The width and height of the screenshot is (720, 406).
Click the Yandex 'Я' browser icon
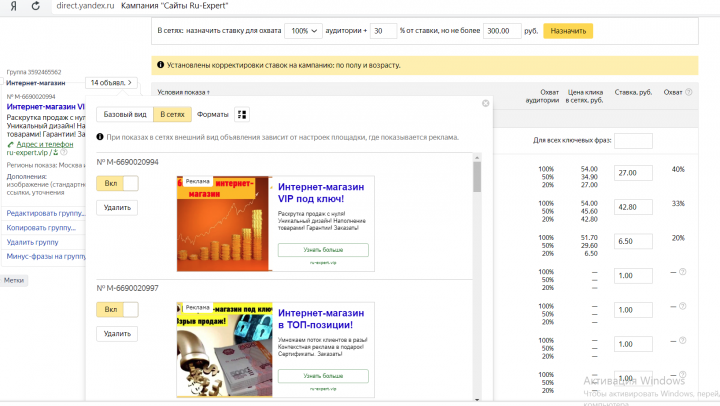14,6
